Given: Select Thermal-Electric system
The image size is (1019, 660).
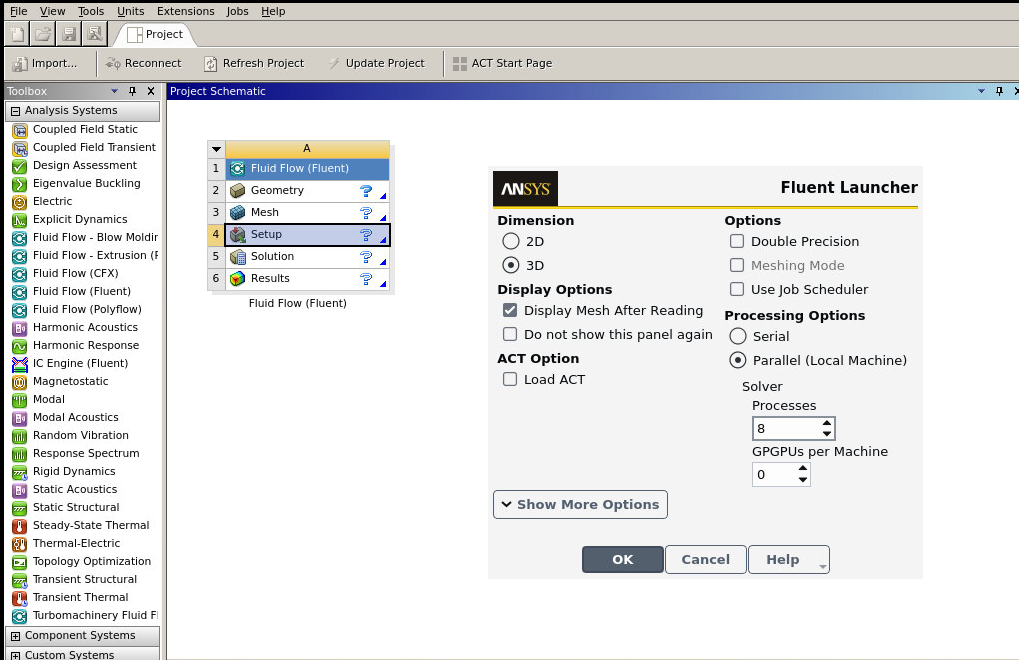Looking at the screenshot, I should pyautogui.click(x=77, y=543).
